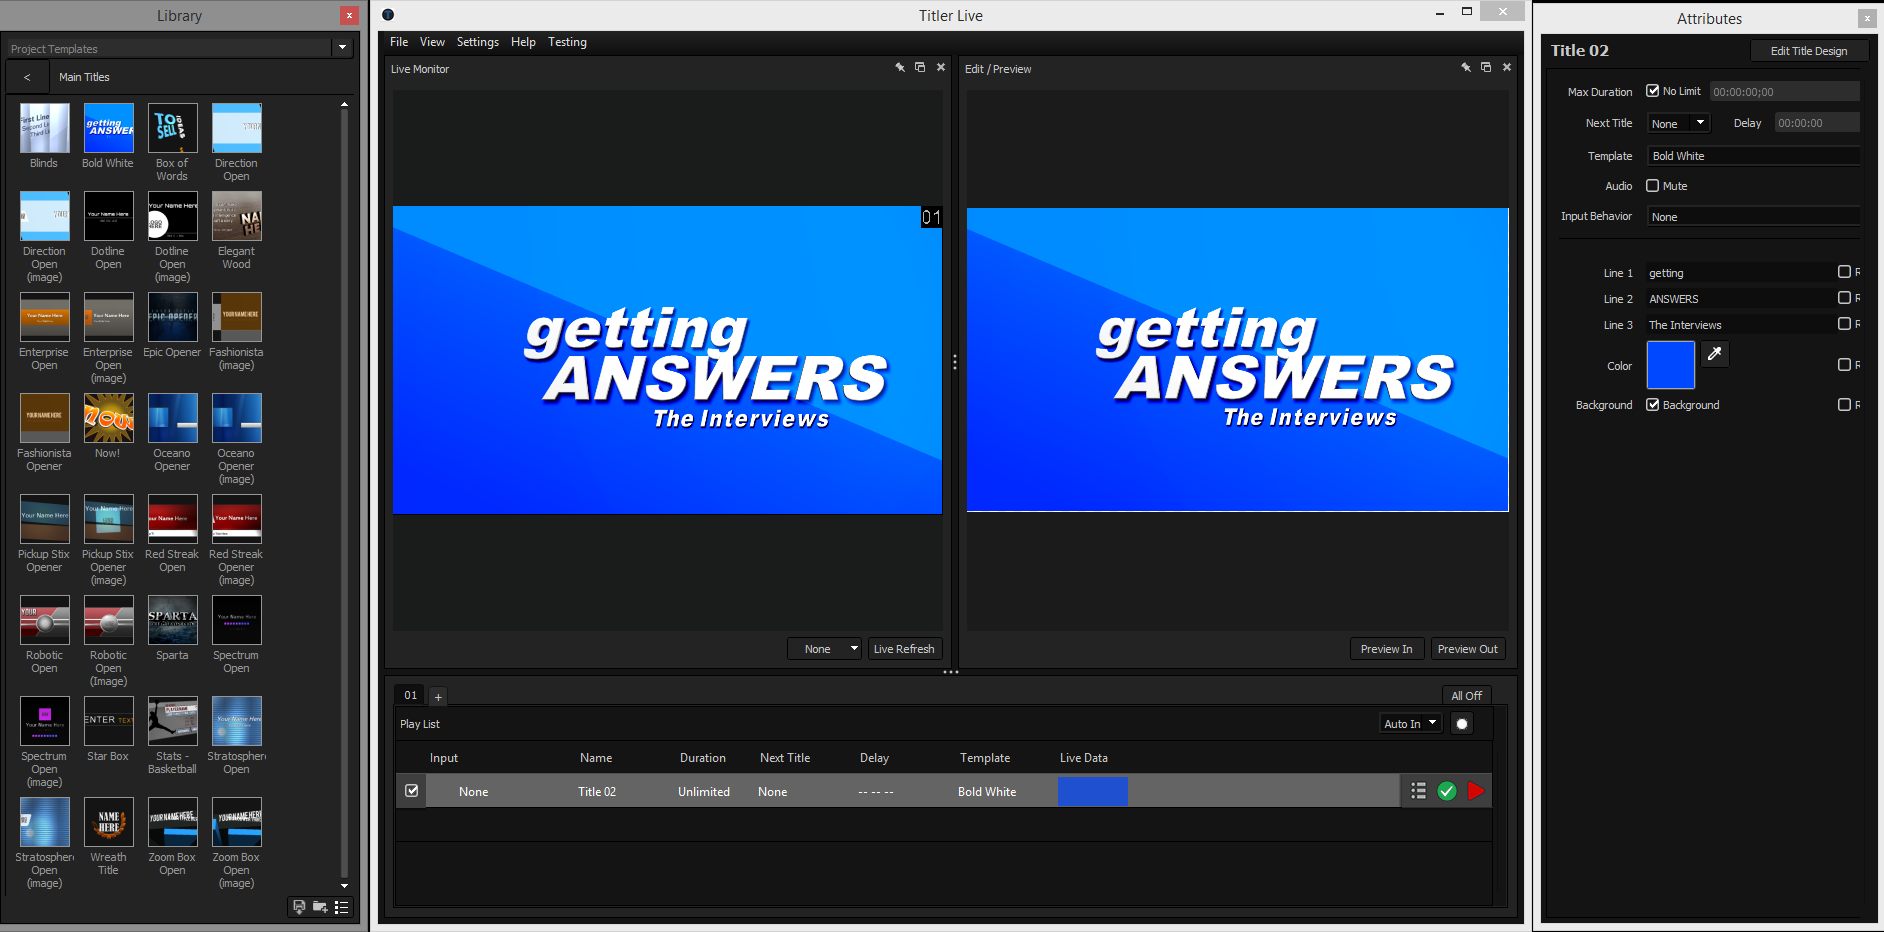Image resolution: width=1884 pixels, height=932 pixels.
Task: Uncheck the Title 02 playlist row checkbox
Action: click(x=412, y=791)
